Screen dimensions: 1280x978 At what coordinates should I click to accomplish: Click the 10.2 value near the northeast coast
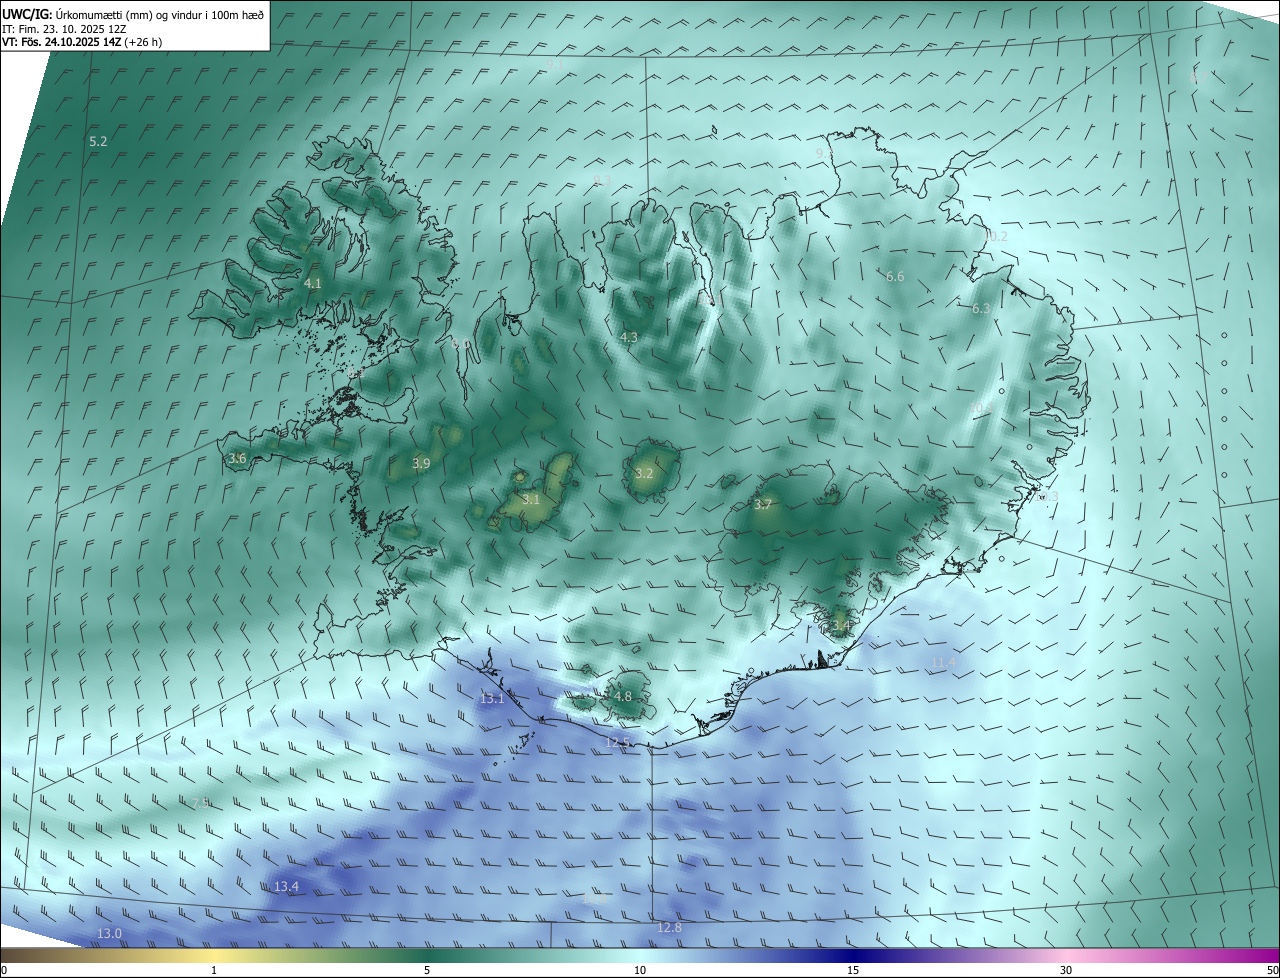(996, 237)
